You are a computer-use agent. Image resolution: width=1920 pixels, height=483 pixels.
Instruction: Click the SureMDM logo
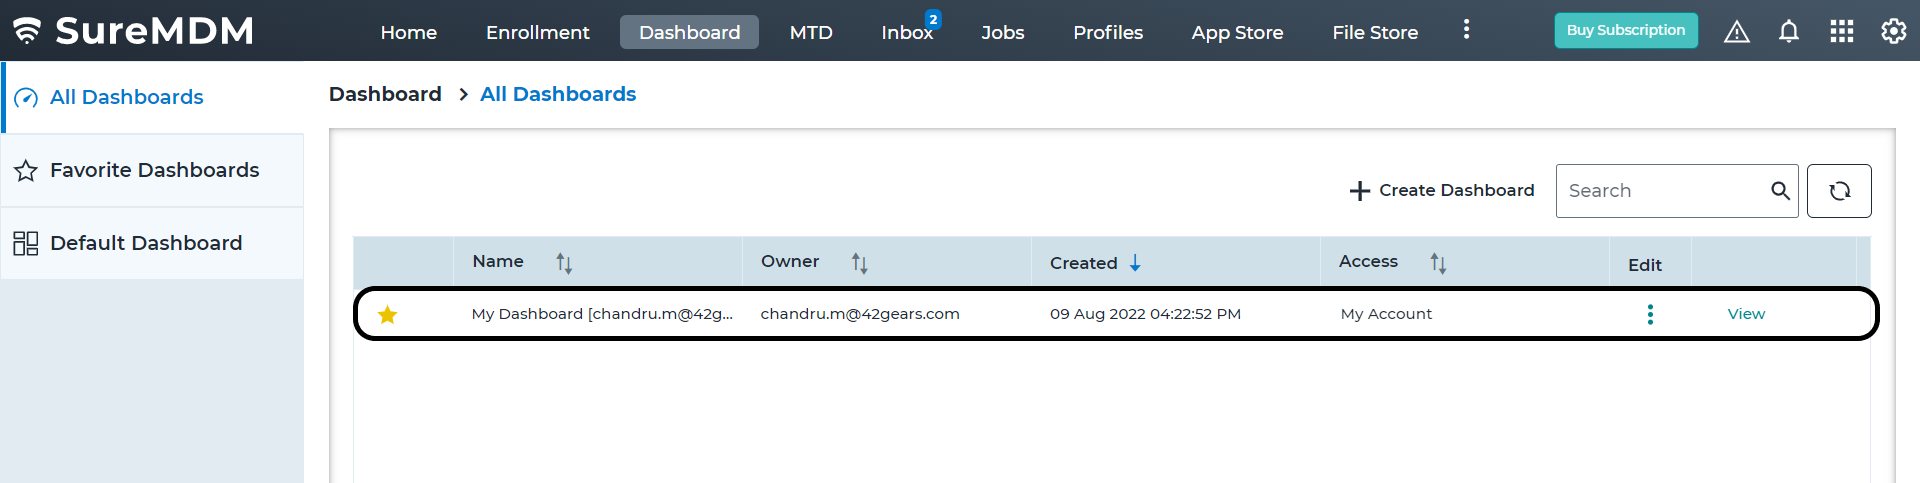point(134,31)
